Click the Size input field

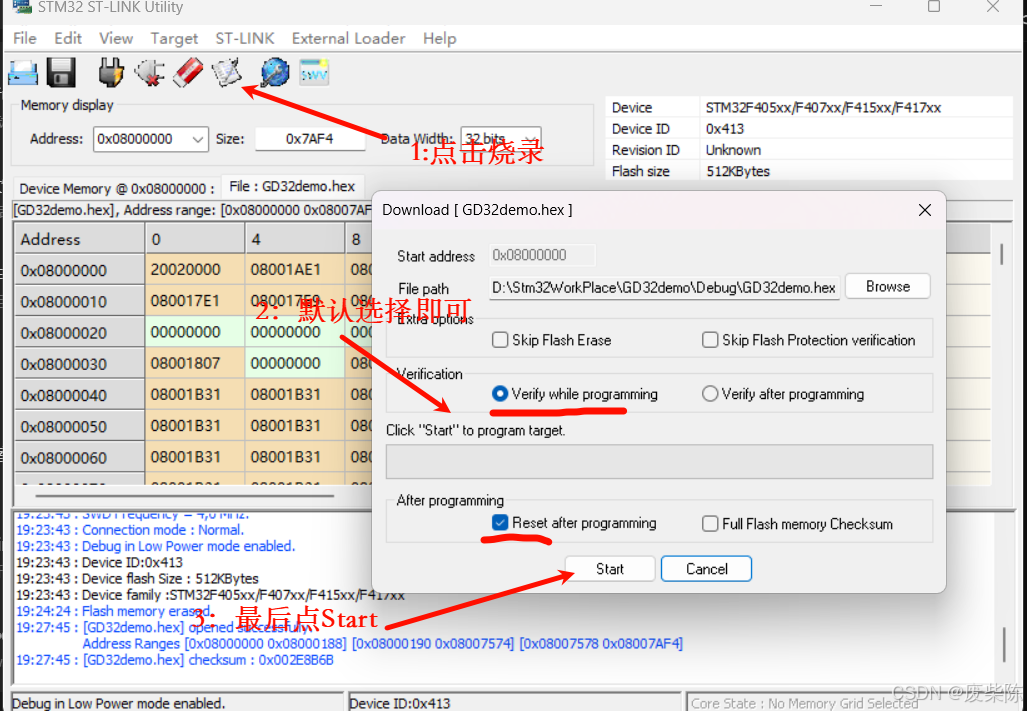[310, 139]
